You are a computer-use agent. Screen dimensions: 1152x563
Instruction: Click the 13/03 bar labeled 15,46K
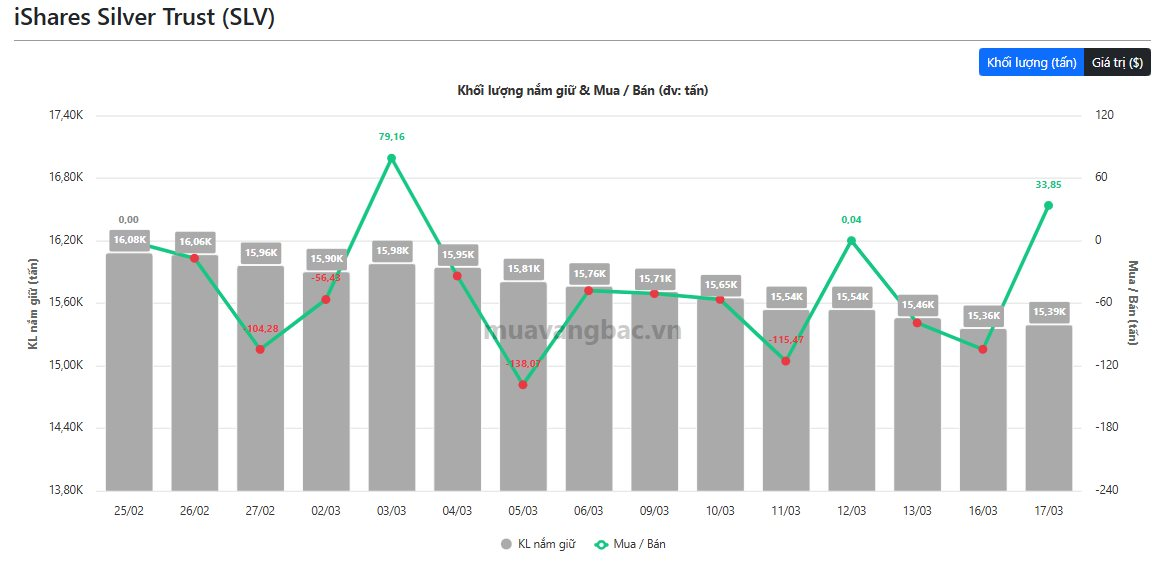[x=917, y=410]
